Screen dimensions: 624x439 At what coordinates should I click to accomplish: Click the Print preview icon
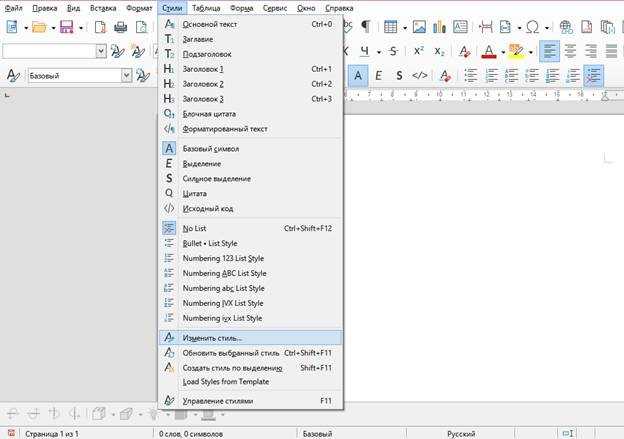pyautogui.click(x=141, y=27)
